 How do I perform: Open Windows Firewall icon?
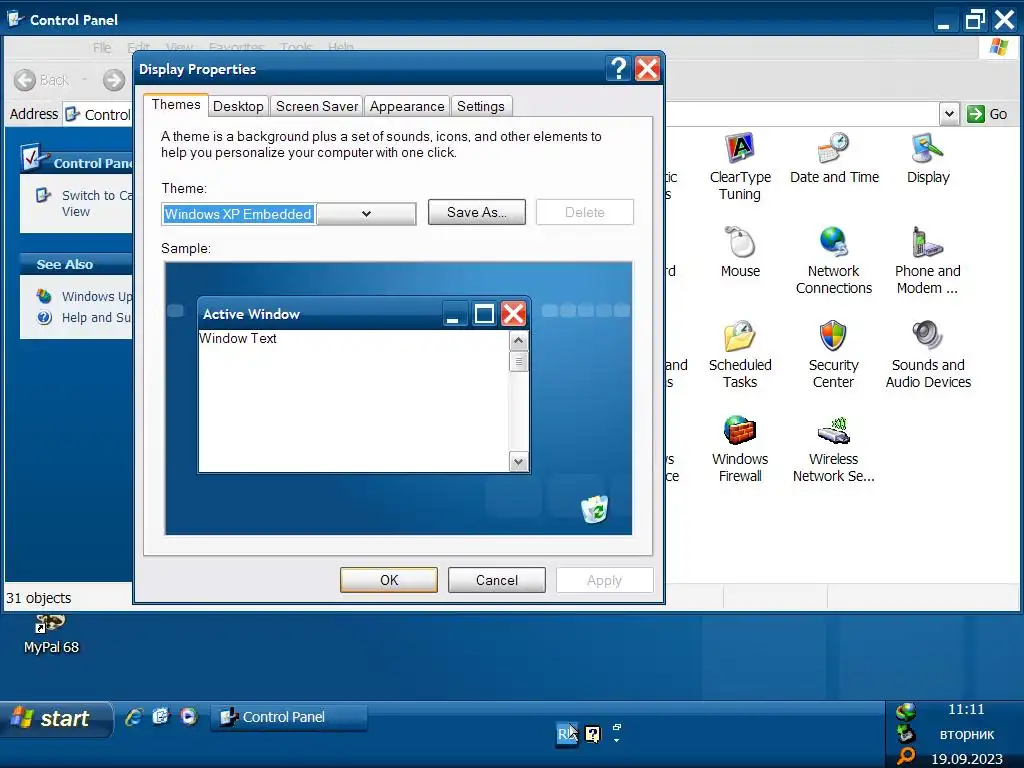tap(740, 448)
